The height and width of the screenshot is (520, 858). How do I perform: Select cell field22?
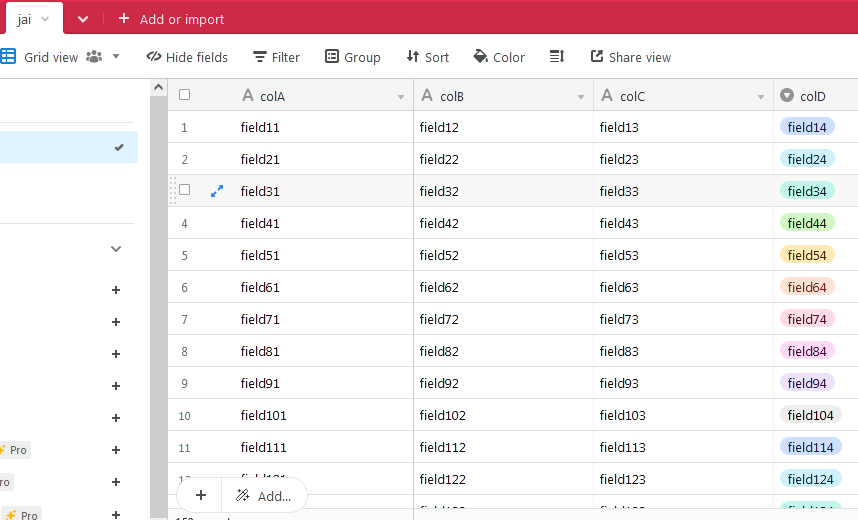pyautogui.click(x=503, y=159)
